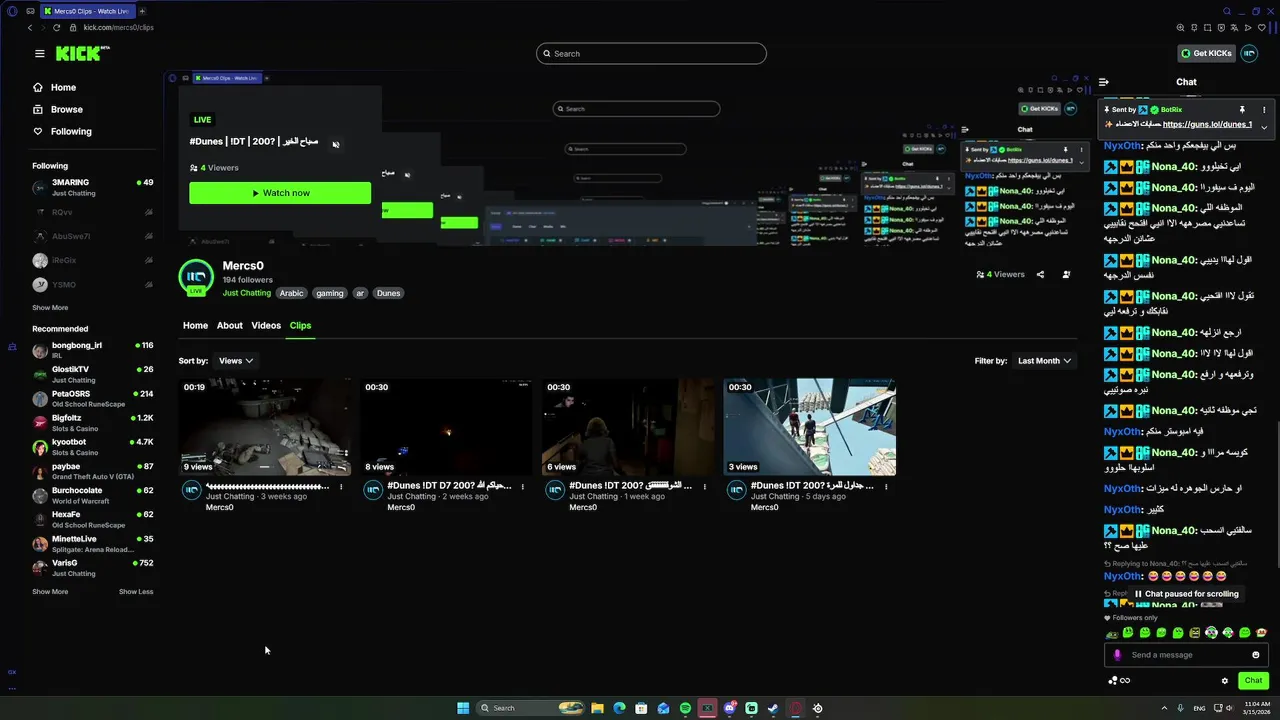Insert the Pepe frog quick emote
Image resolution: width=1280 pixels, height=720 pixels.
pyautogui.click(x=1111, y=633)
